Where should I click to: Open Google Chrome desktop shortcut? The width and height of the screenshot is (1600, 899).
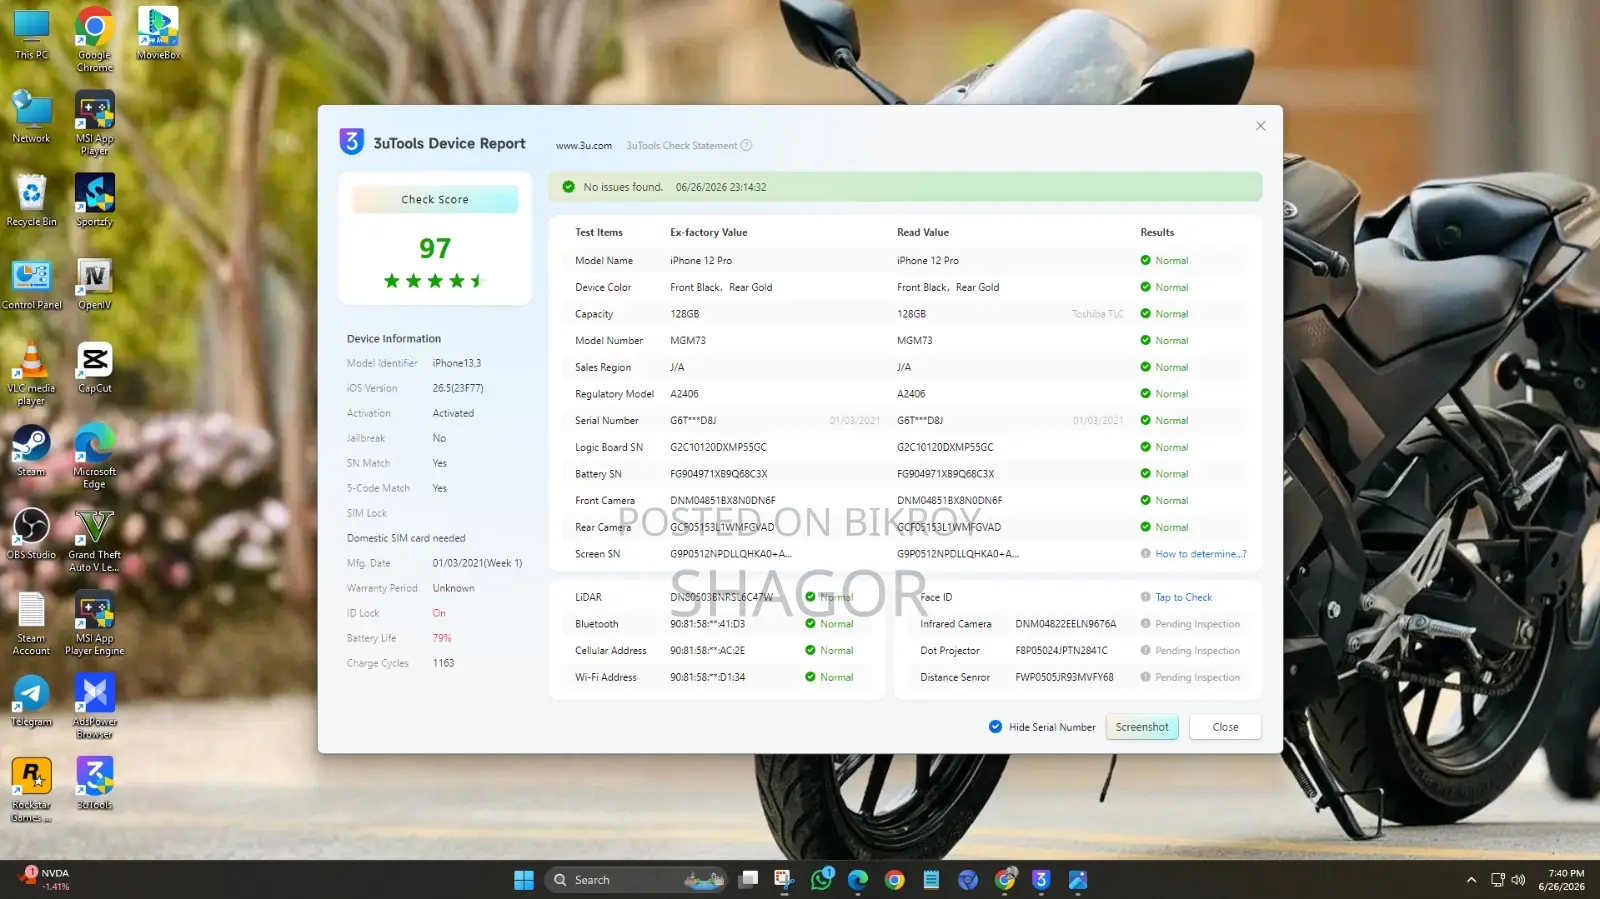click(94, 40)
